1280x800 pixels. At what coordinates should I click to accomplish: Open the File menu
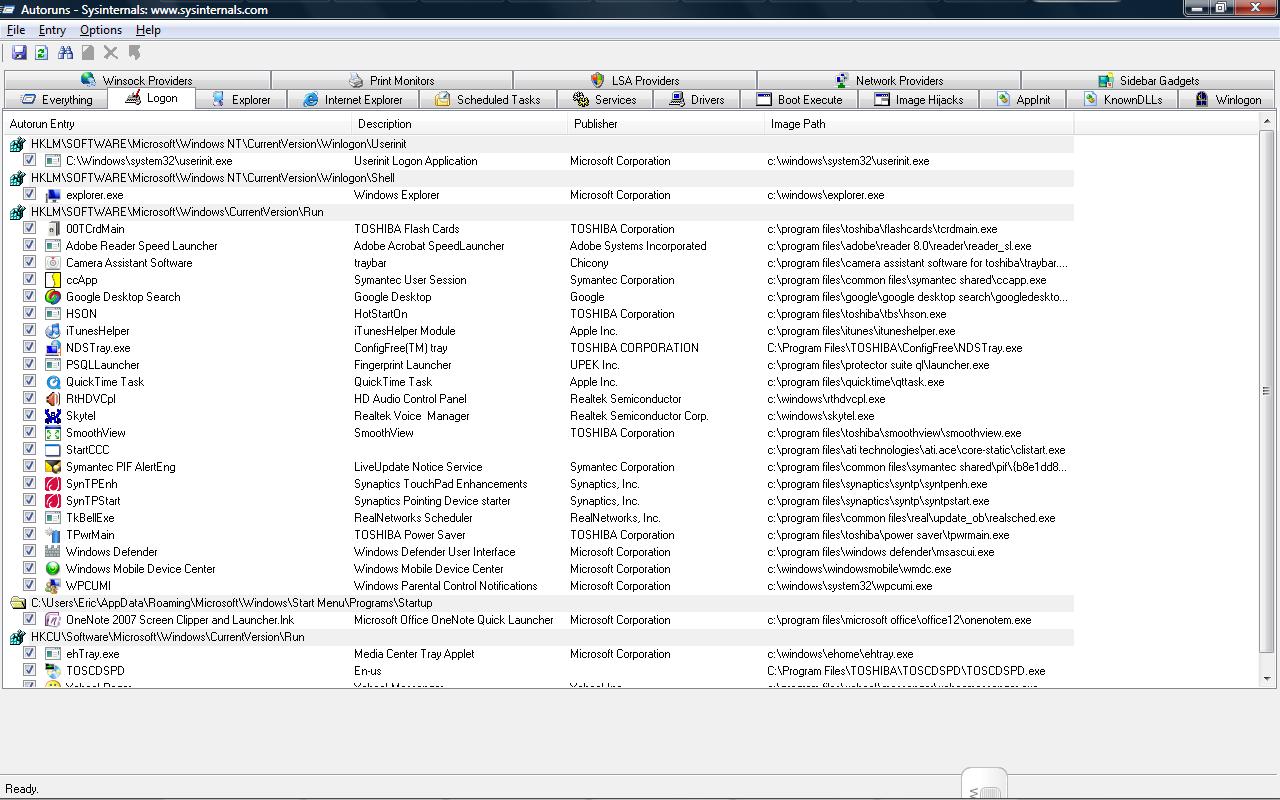point(16,30)
